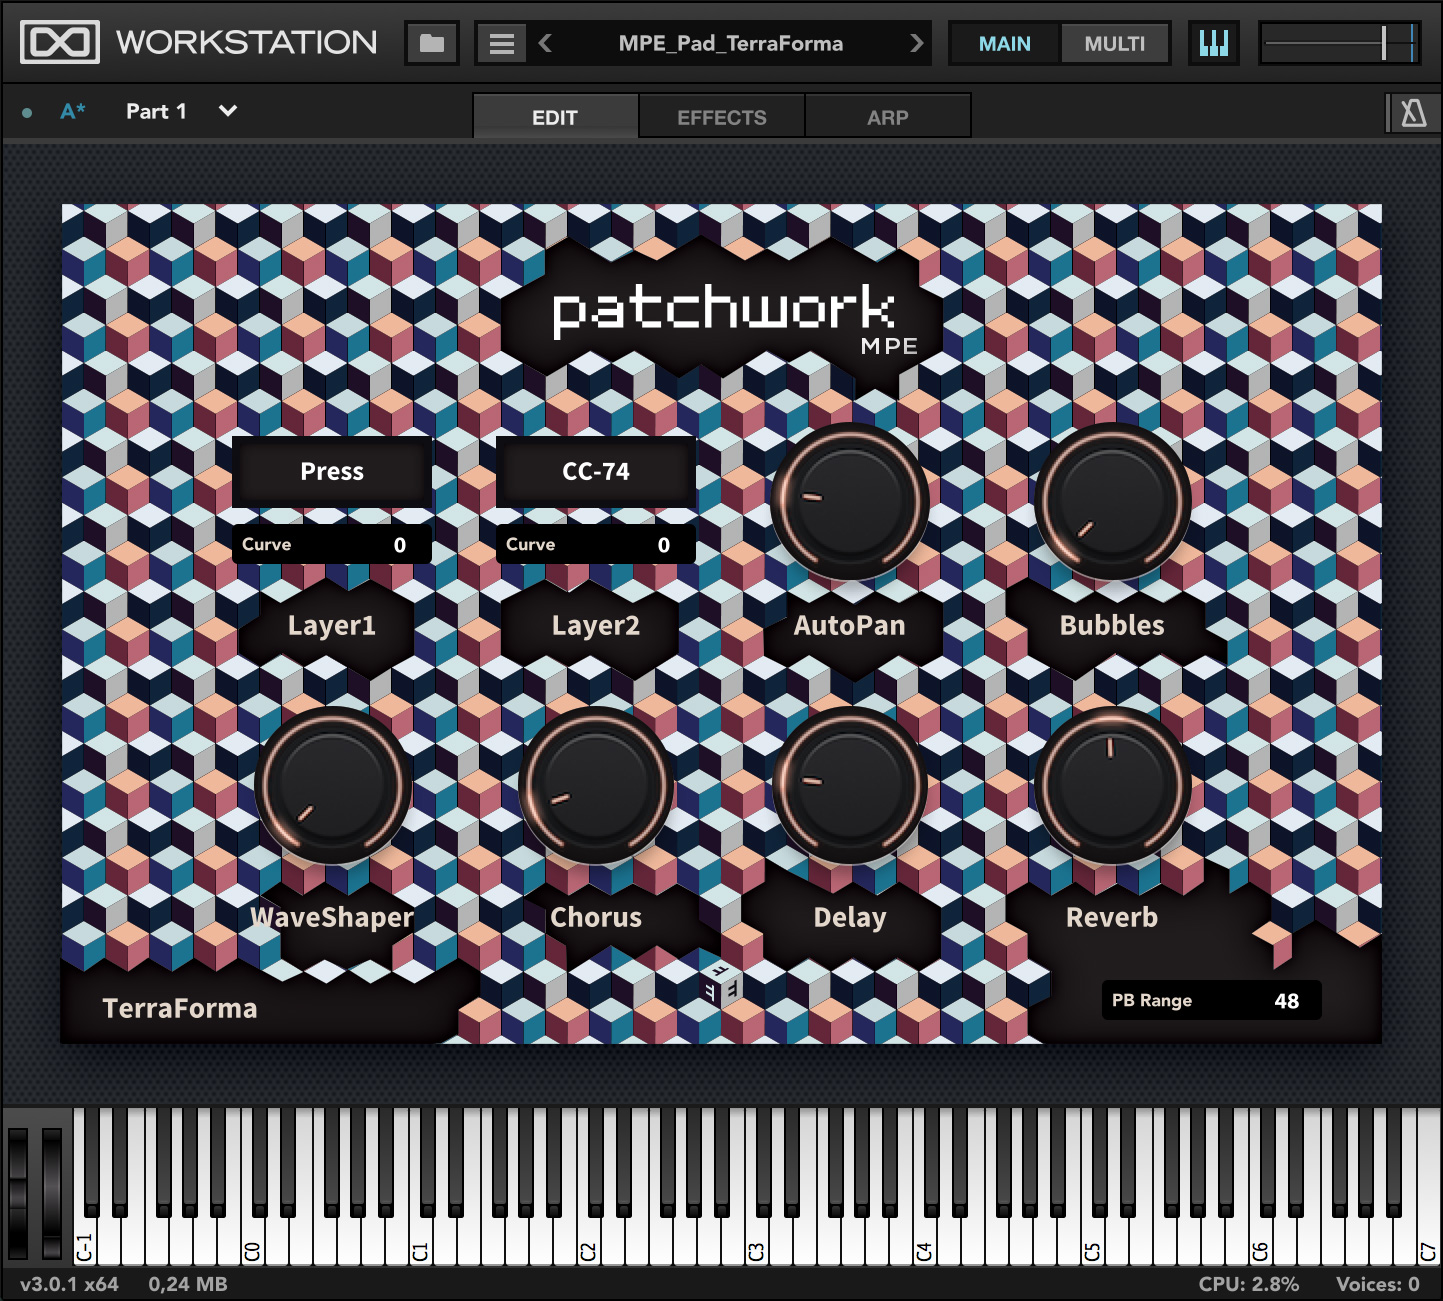Image resolution: width=1443 pixels, height=1301 pixels.
Task: Click the pitch bend wheel
Action: pyautogui.click(x=18, y=1192)
